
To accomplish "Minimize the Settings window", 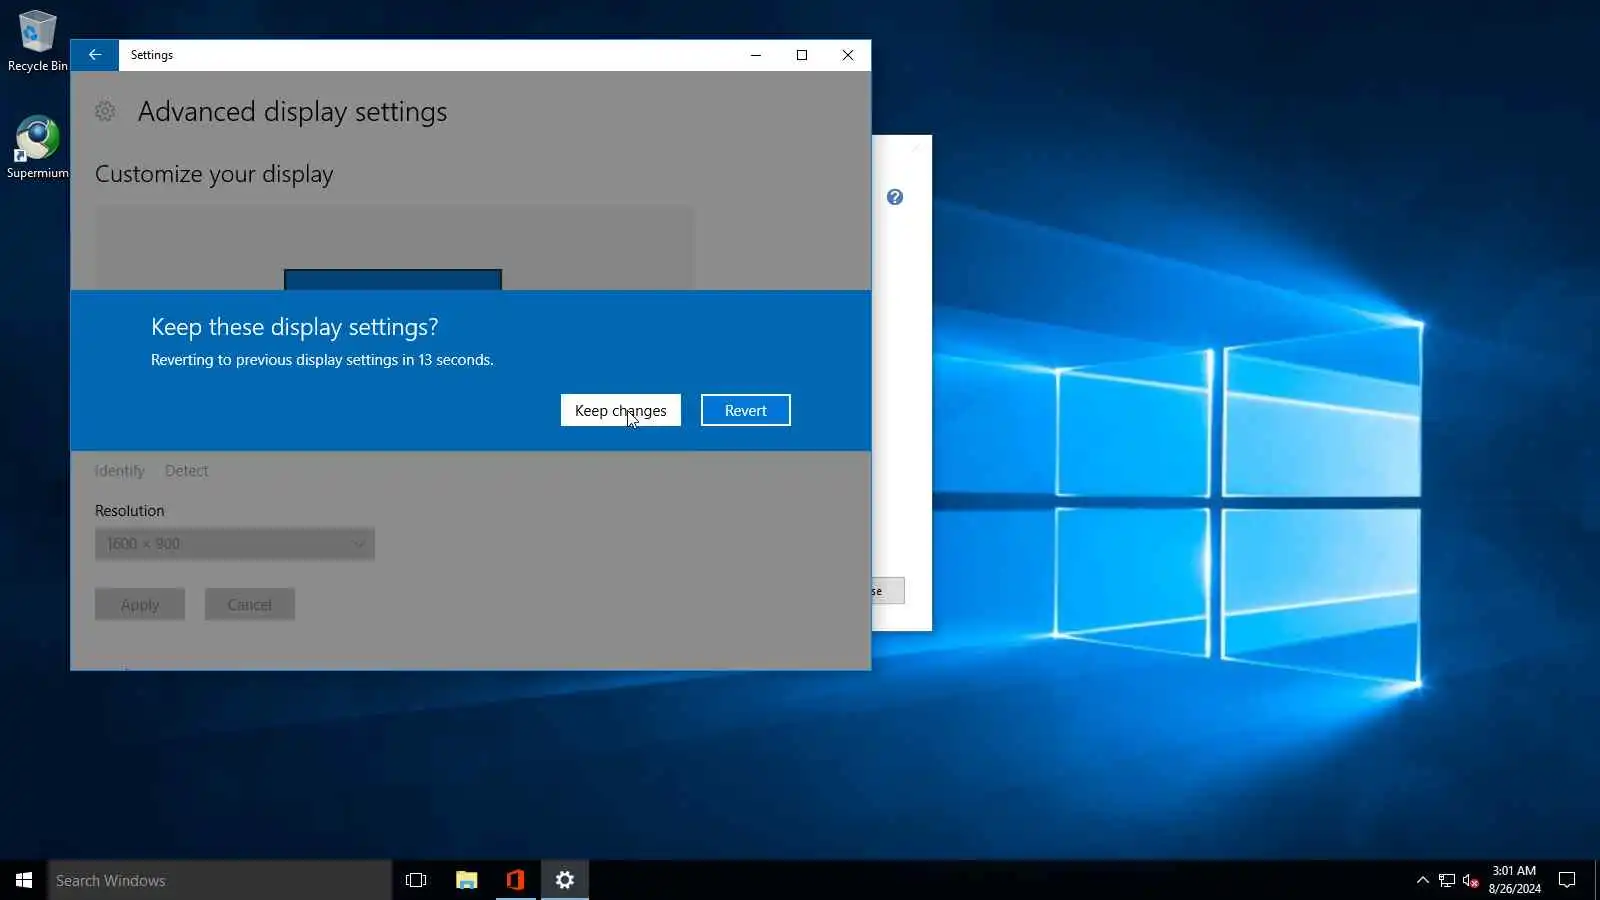I will tap(756, 55).
